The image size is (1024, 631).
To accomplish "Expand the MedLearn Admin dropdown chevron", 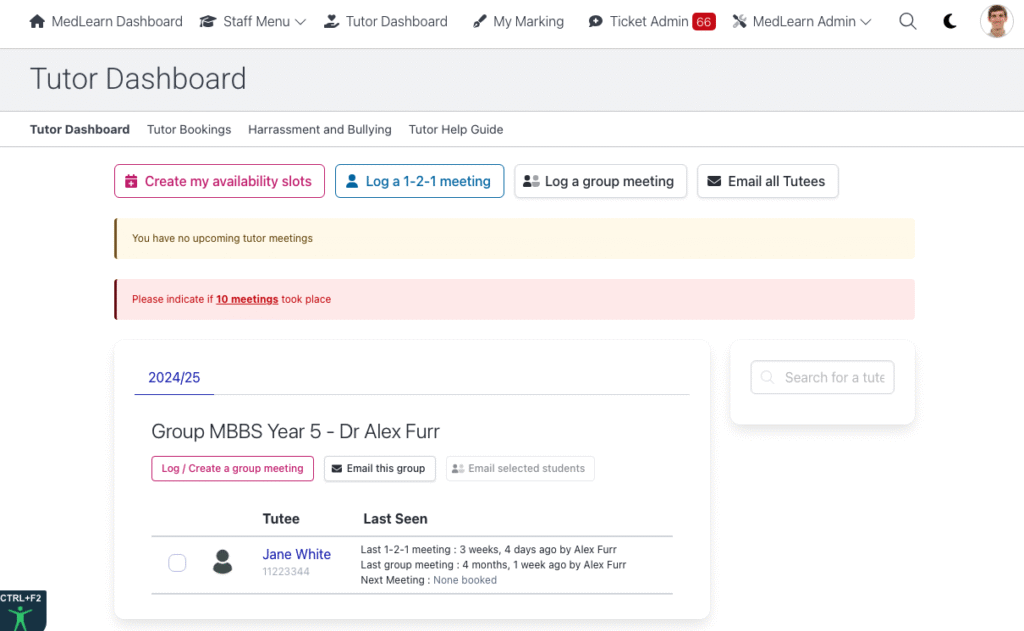I will pos(866,22).
